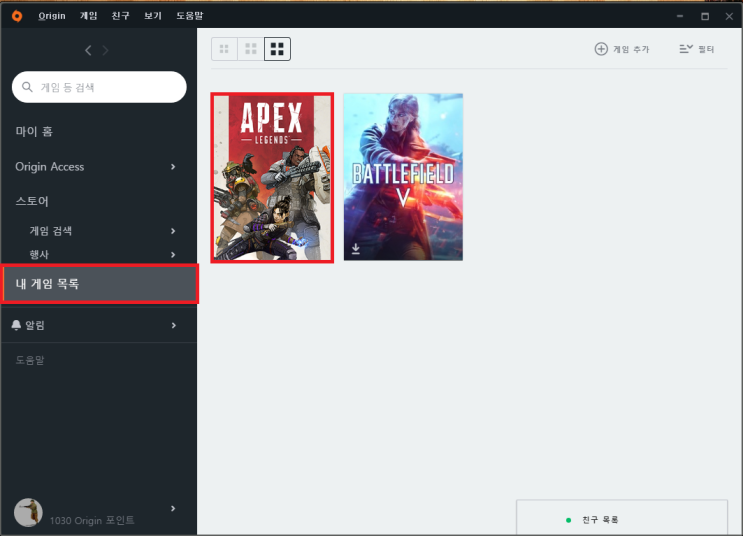Expand the 행사 chevron
The width and height of the screenshot is (743, 536).
pyautogui.click(x=173, y=254)
